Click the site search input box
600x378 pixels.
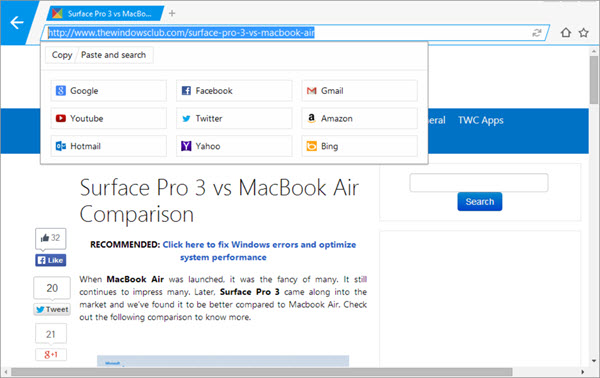click(x=479, y=183)
